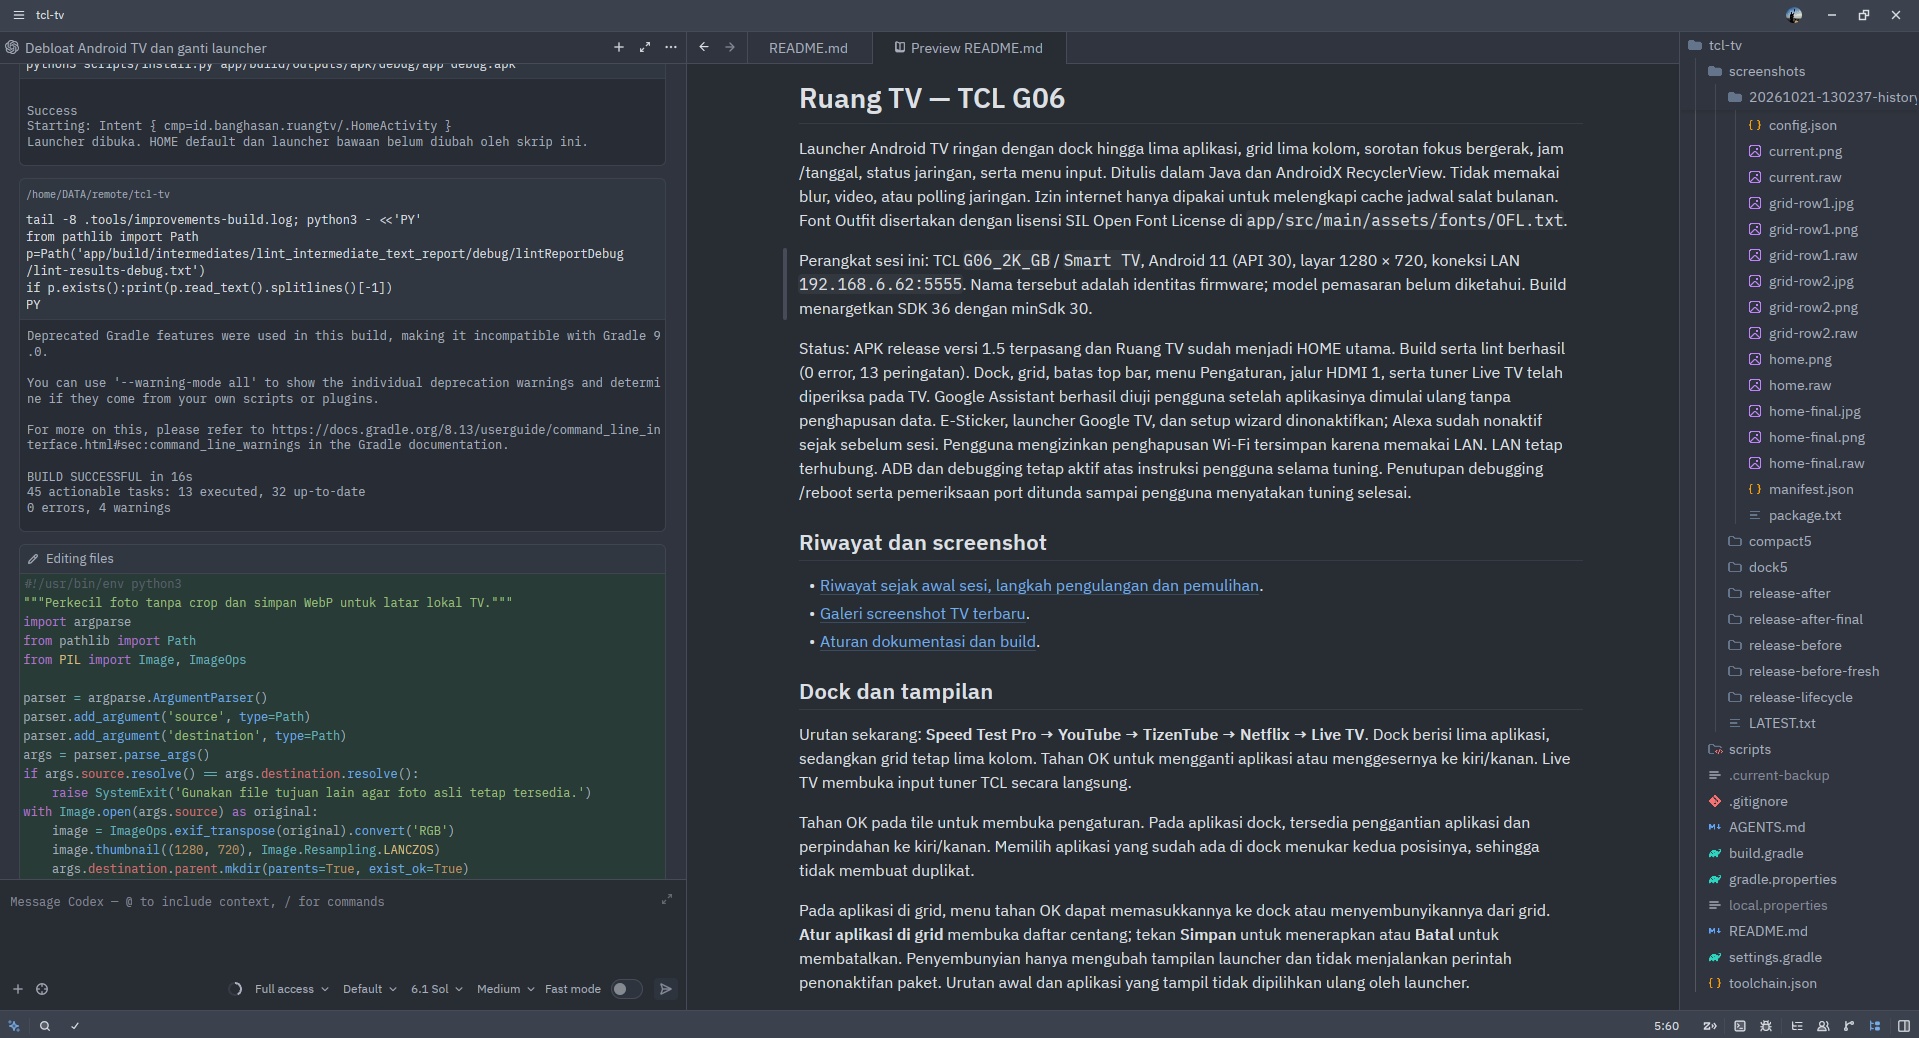Click the crosshair icon beside the add-context plus
The width and height of the screenshot is (1919, 1038).
click(x=42, y=989)
